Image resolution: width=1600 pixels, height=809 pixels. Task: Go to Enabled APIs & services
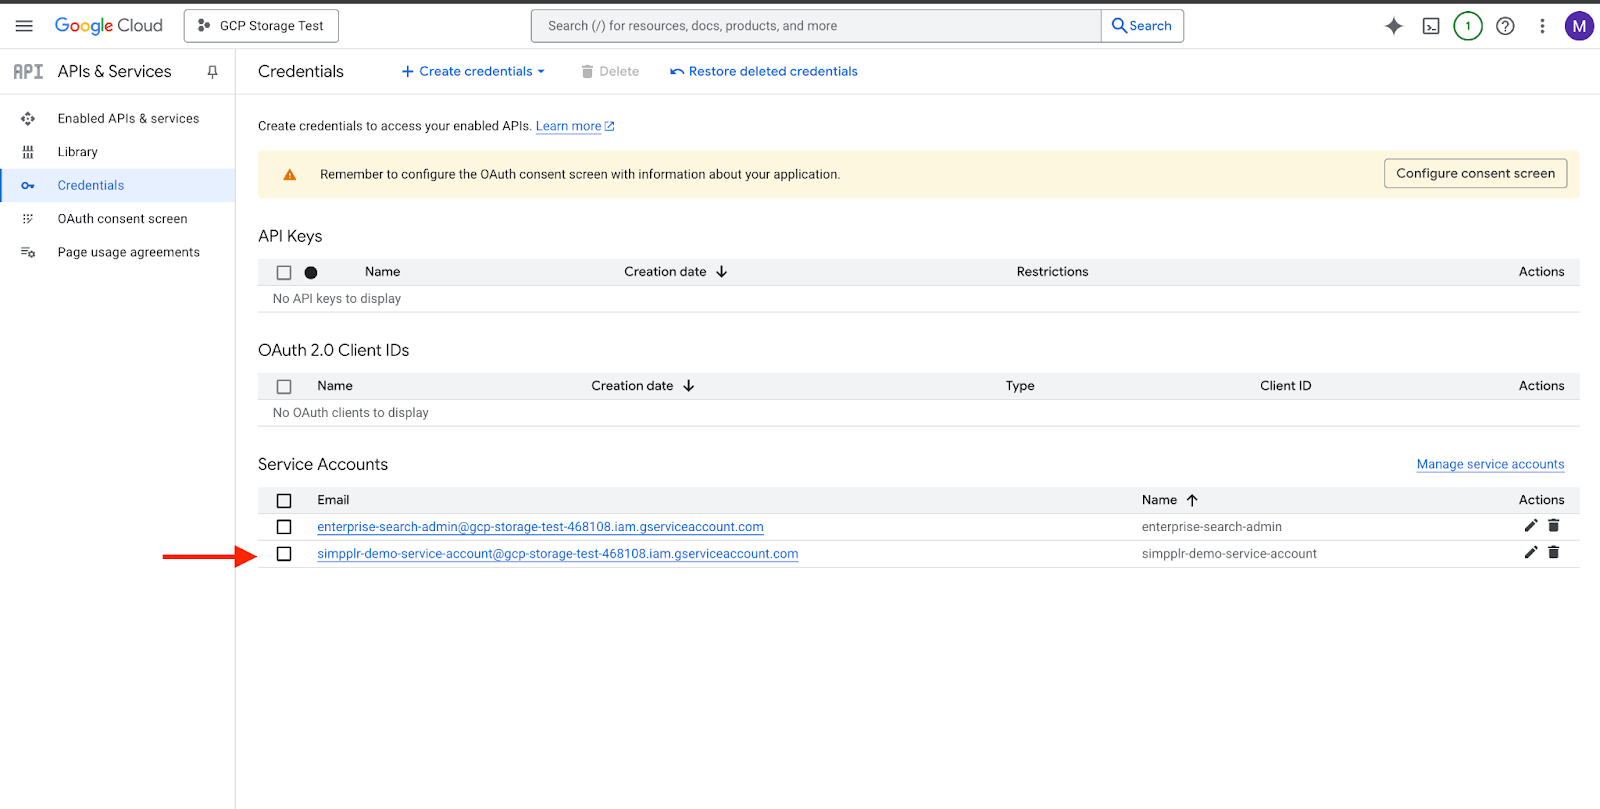click(x=128, y=119)
